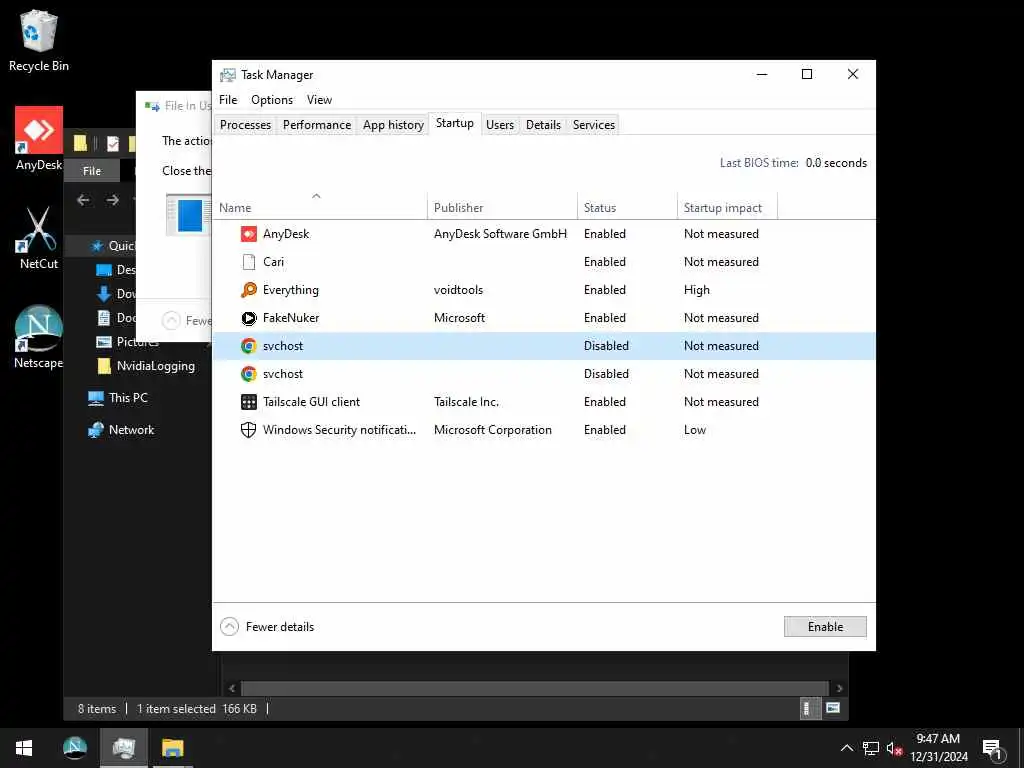Image resolution: width=1024 pixels, height=768 pixels.
Task: Open the notification center icon
Action: pyautogui.click(x=992, y=749)
